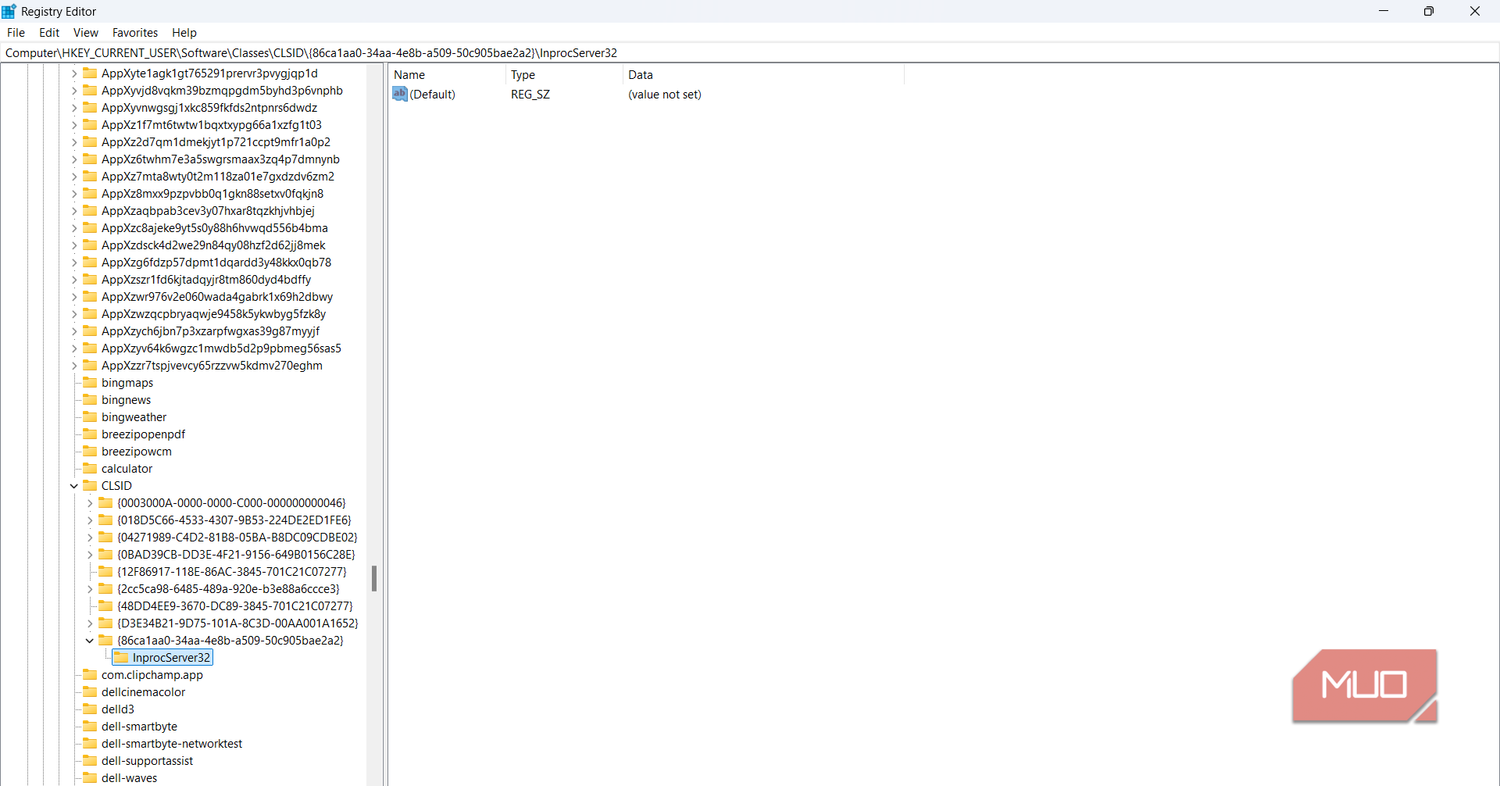Click the Registry Editor title bar icon
The width and height of the screenshot is (1500, 786).
(x=9, y=11)
